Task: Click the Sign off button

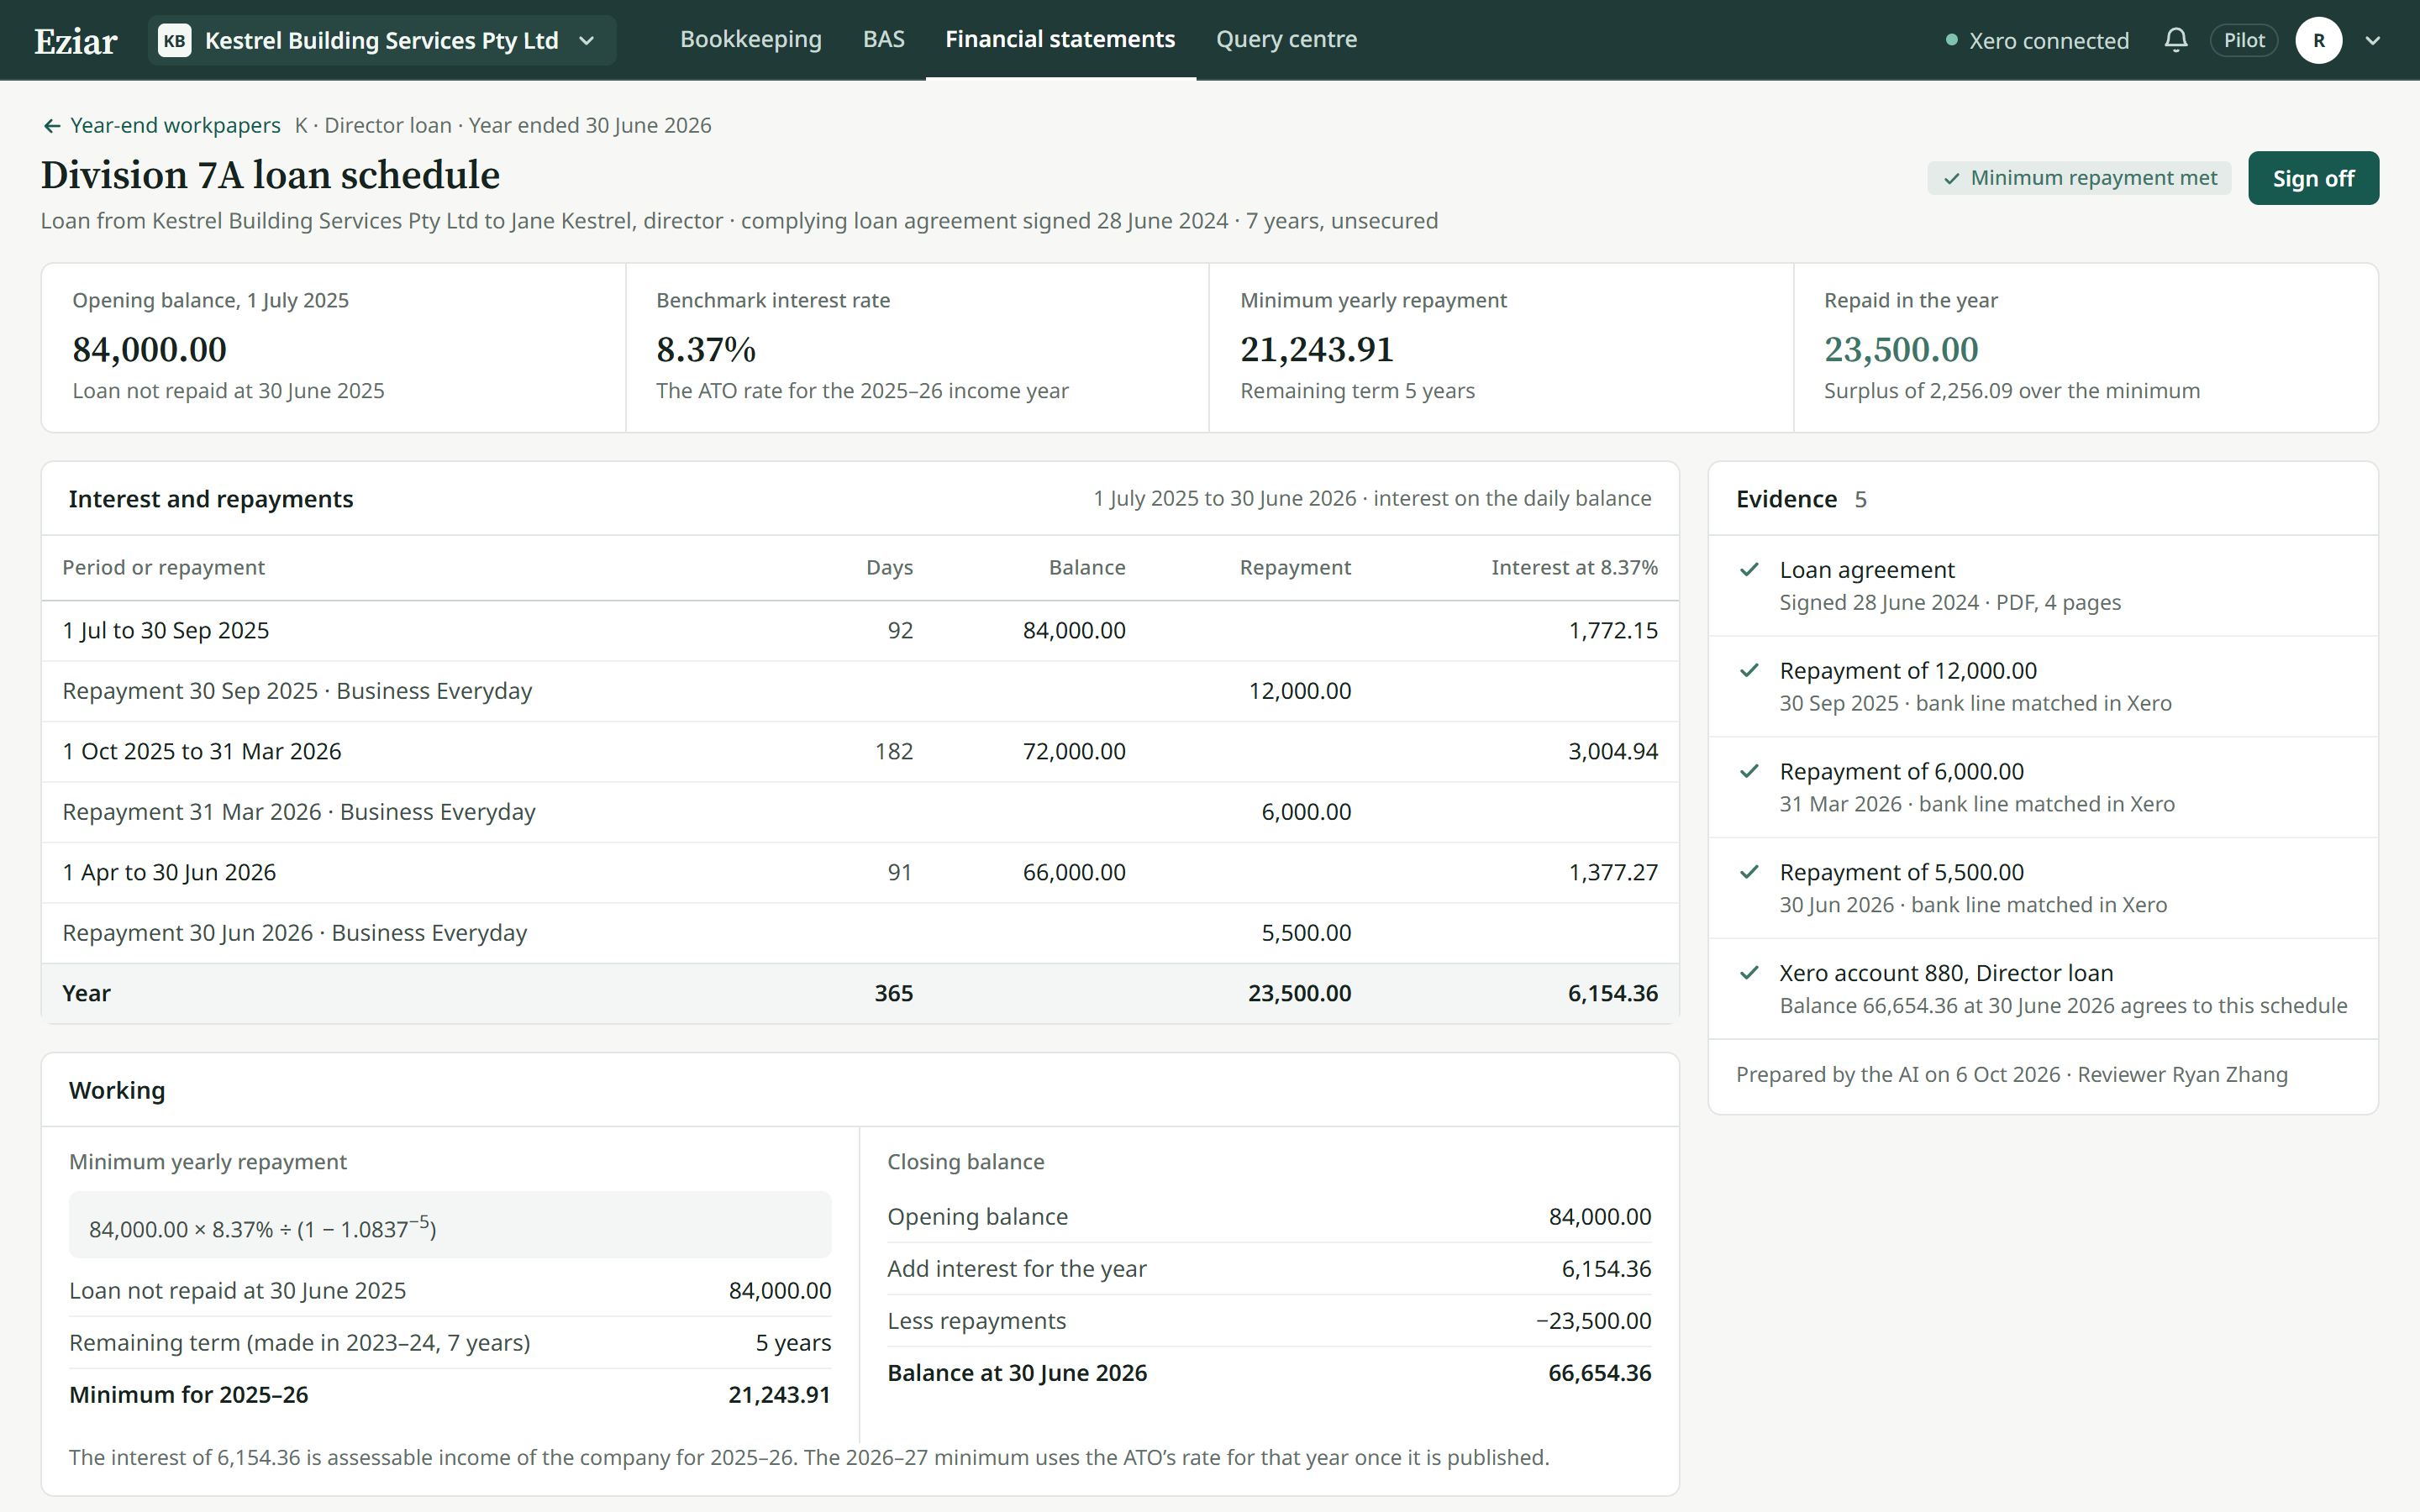Action: 2313,178
